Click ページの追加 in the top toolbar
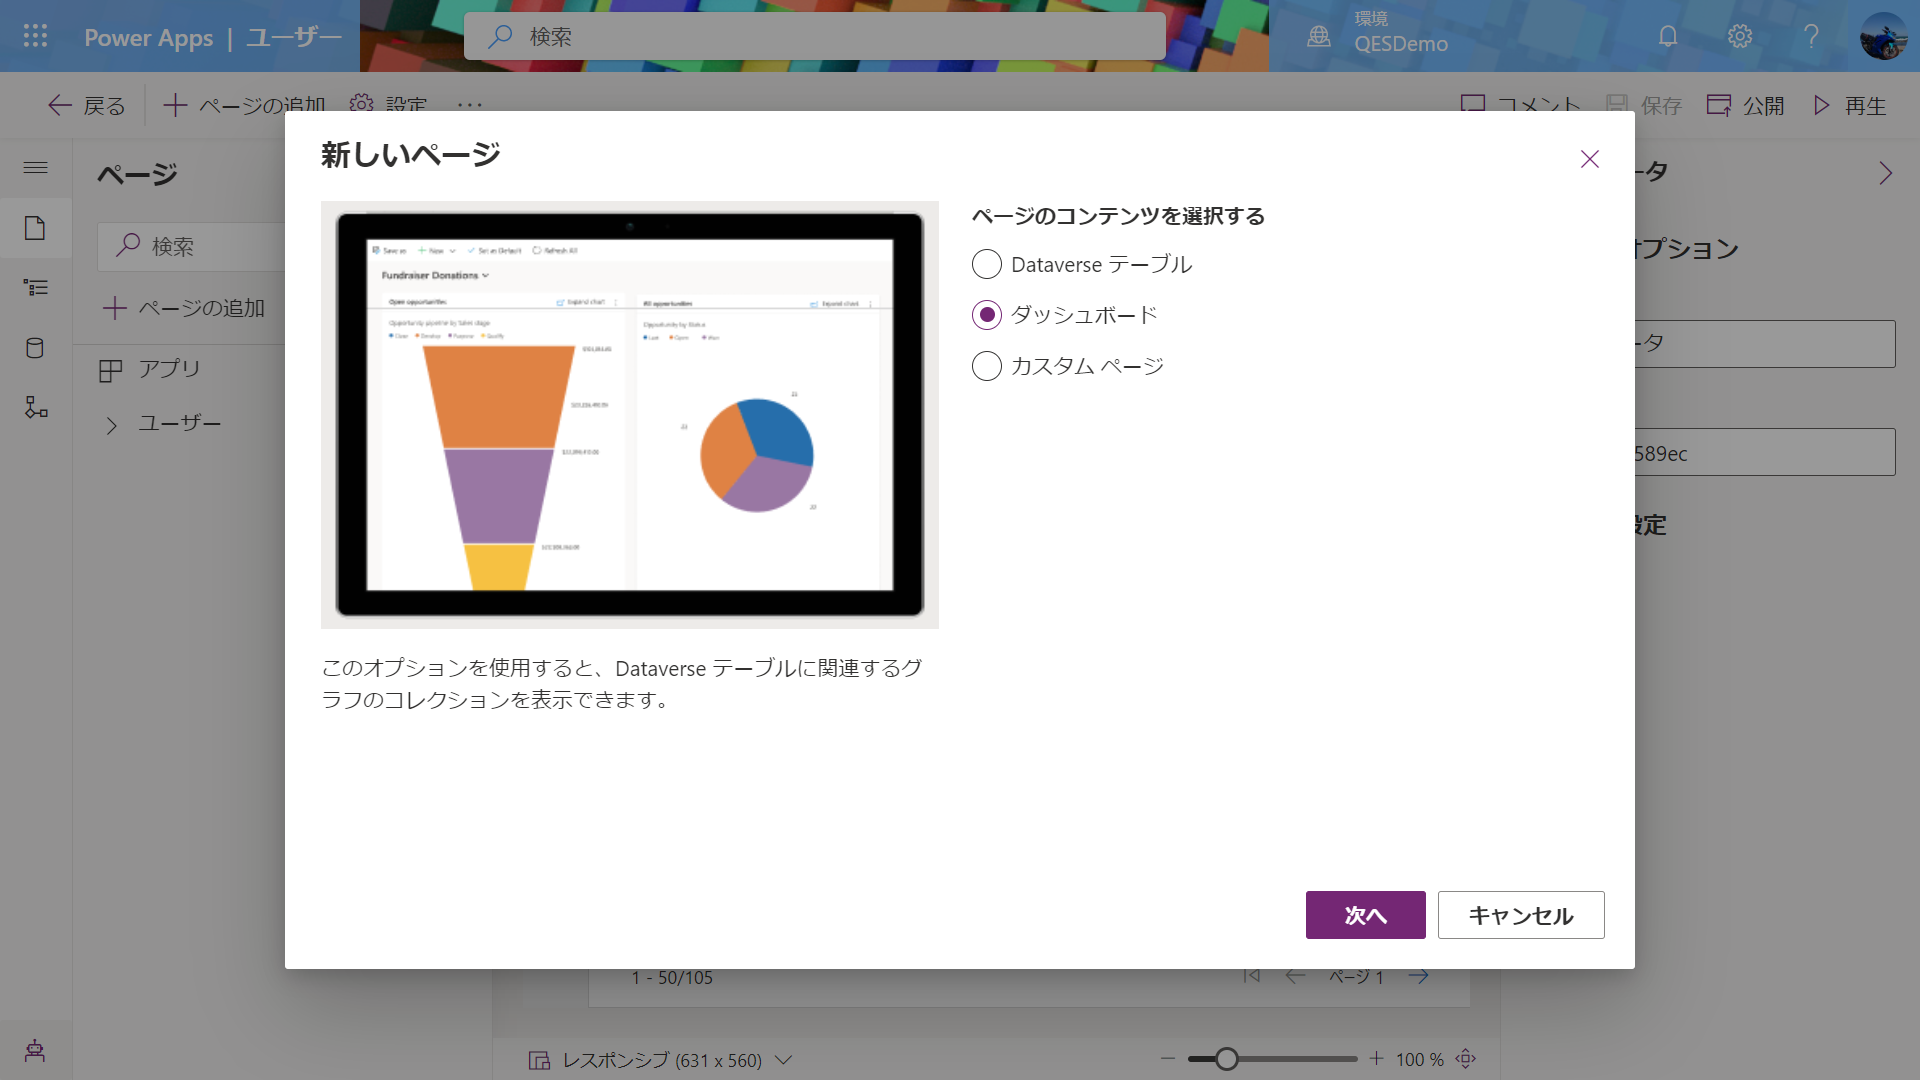The image size is (1920, 1080). [245, 105]
